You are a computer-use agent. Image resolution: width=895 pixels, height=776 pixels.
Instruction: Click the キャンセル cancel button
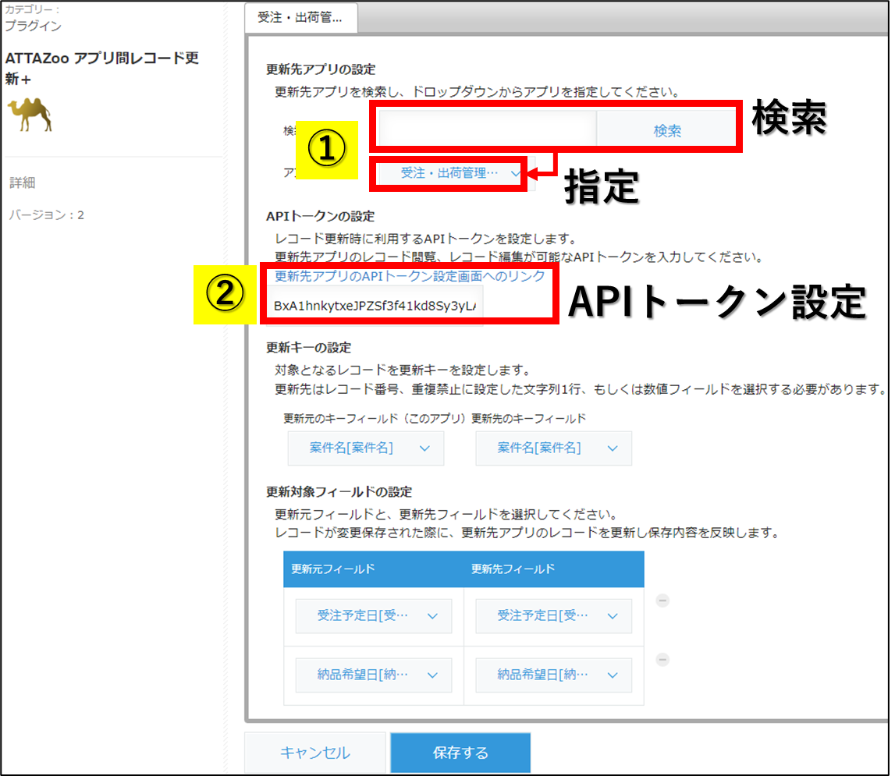point(315,752)
